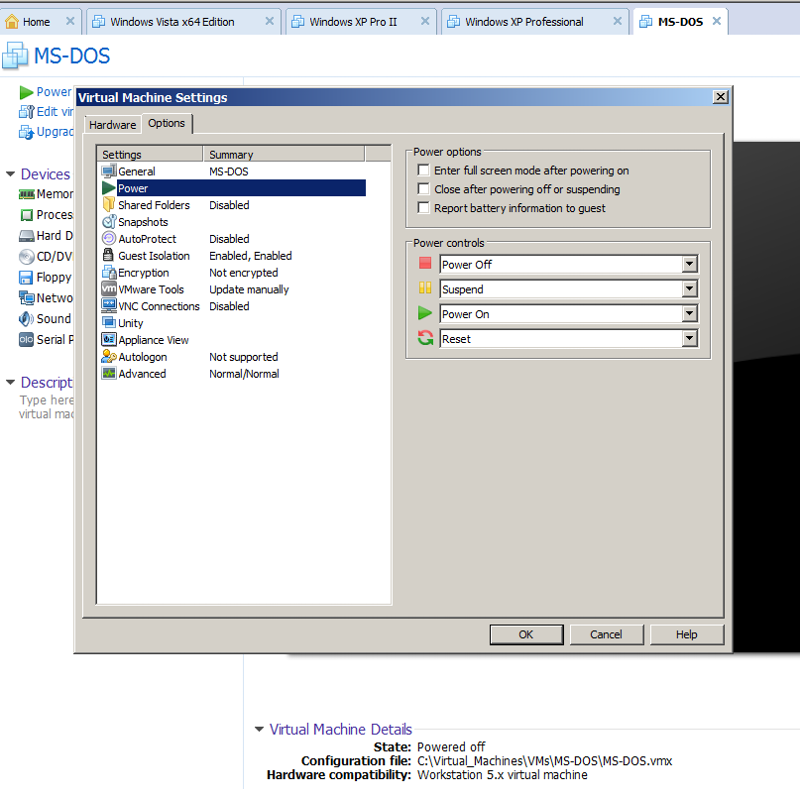Select the VMware Tools icon
The image size is (800, 789).
point(109,290)
